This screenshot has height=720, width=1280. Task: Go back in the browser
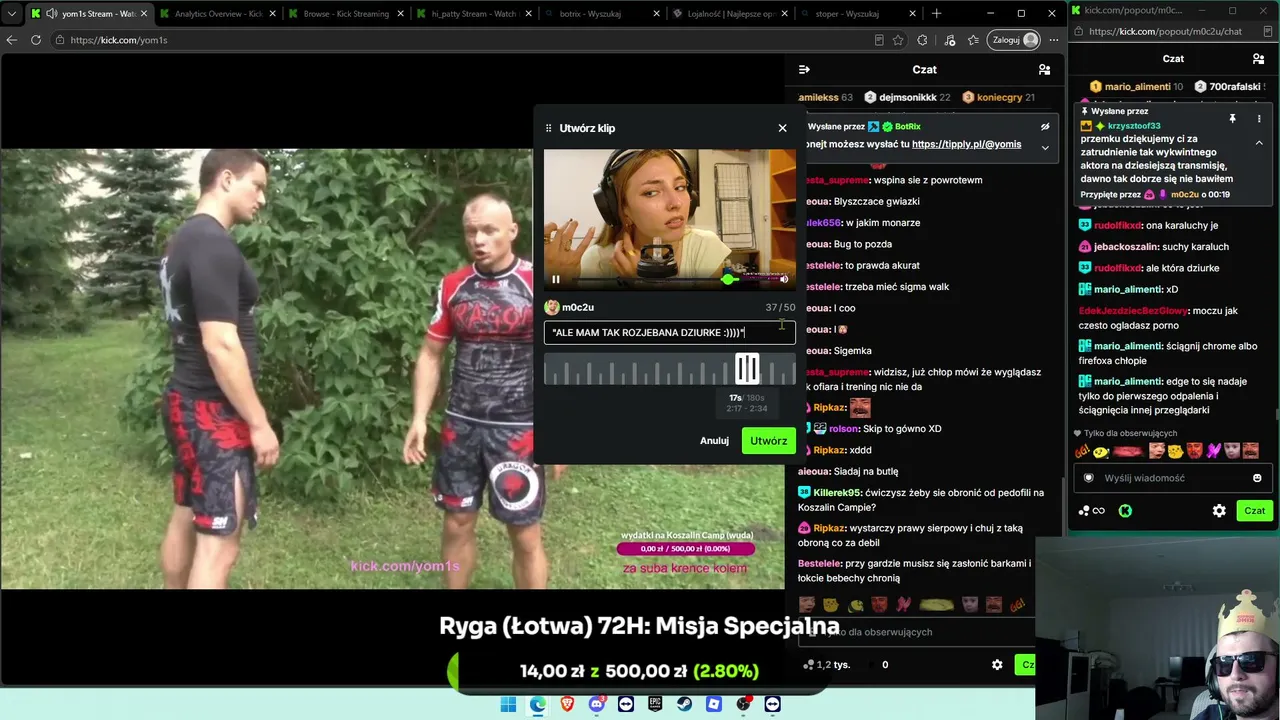tap(12, 40)
